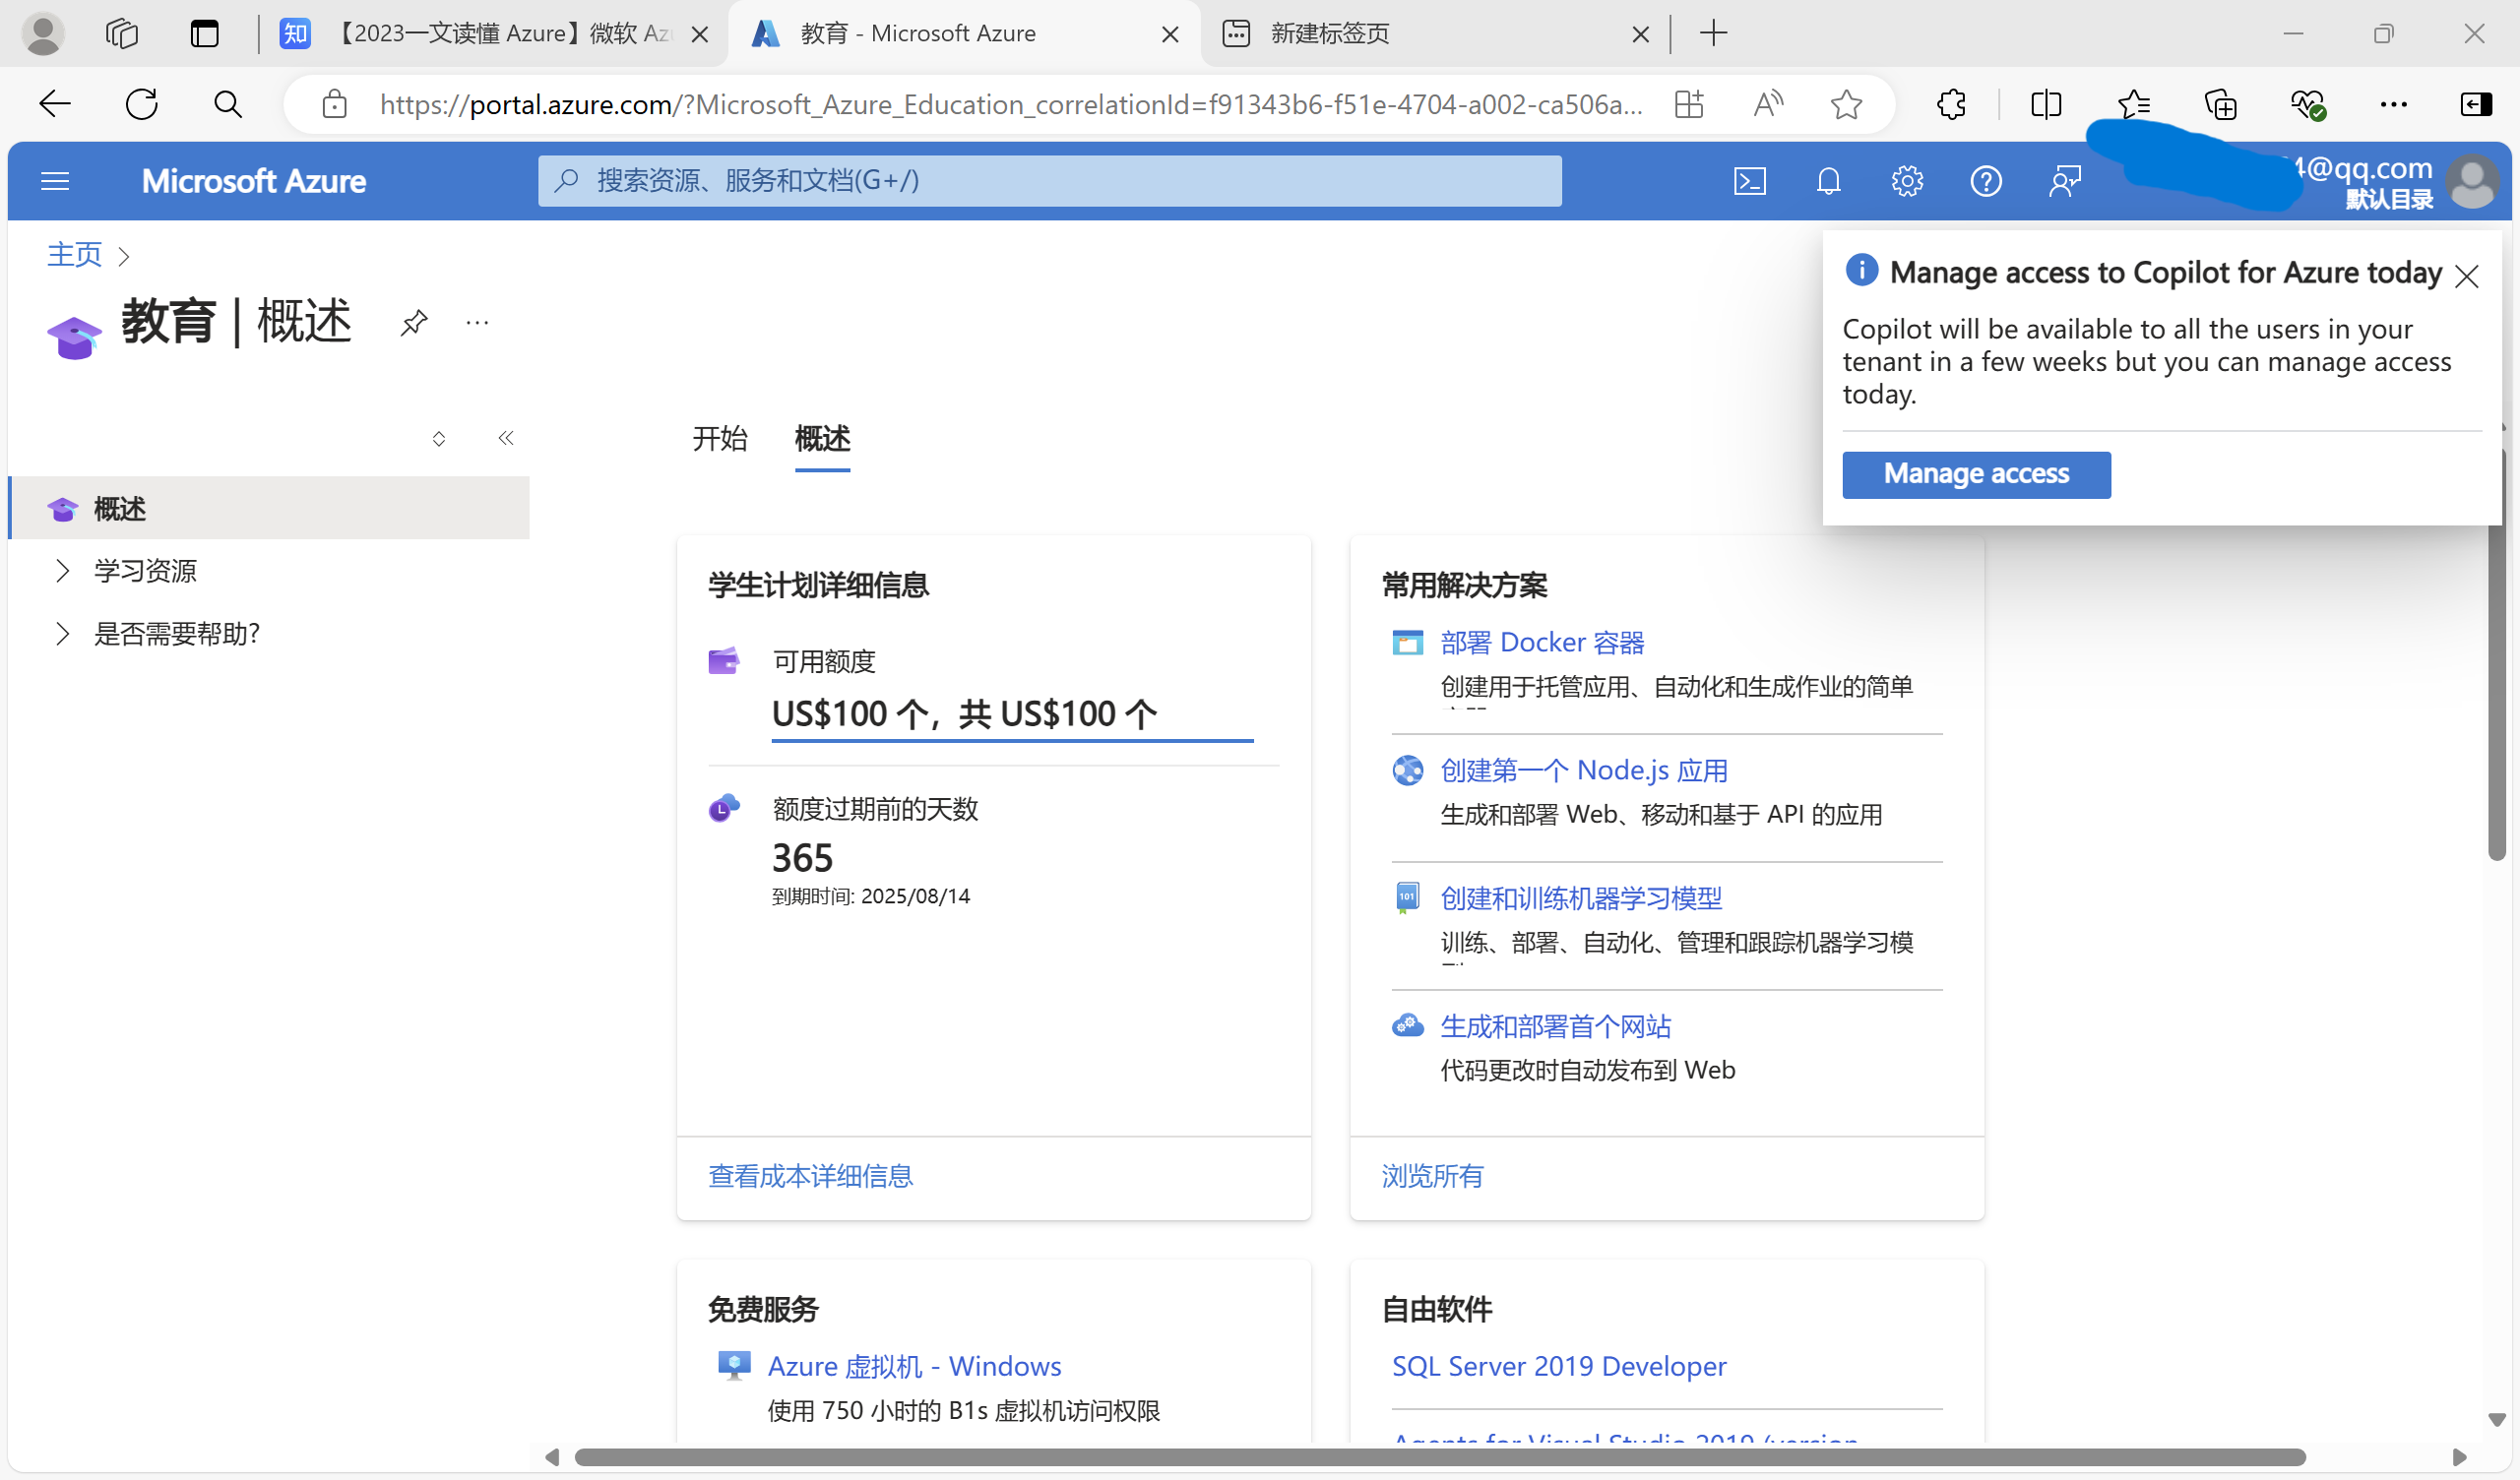Close the 新建标签页 tab
2520x1480 pixels.
(x=1640, y=34)
